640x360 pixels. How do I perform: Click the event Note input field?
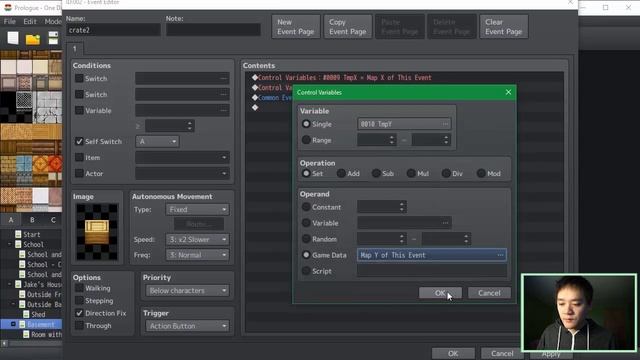point(213,30)
